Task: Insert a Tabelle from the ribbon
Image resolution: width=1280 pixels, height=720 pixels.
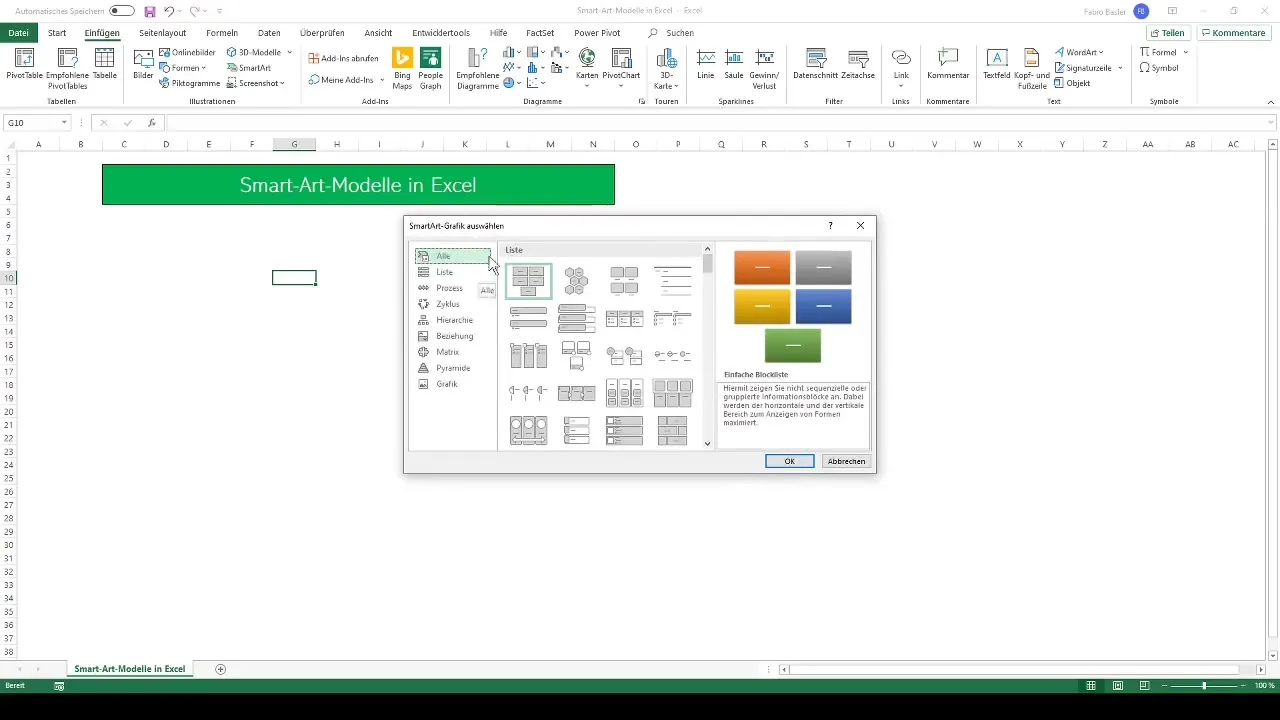Action: [105, 65]
